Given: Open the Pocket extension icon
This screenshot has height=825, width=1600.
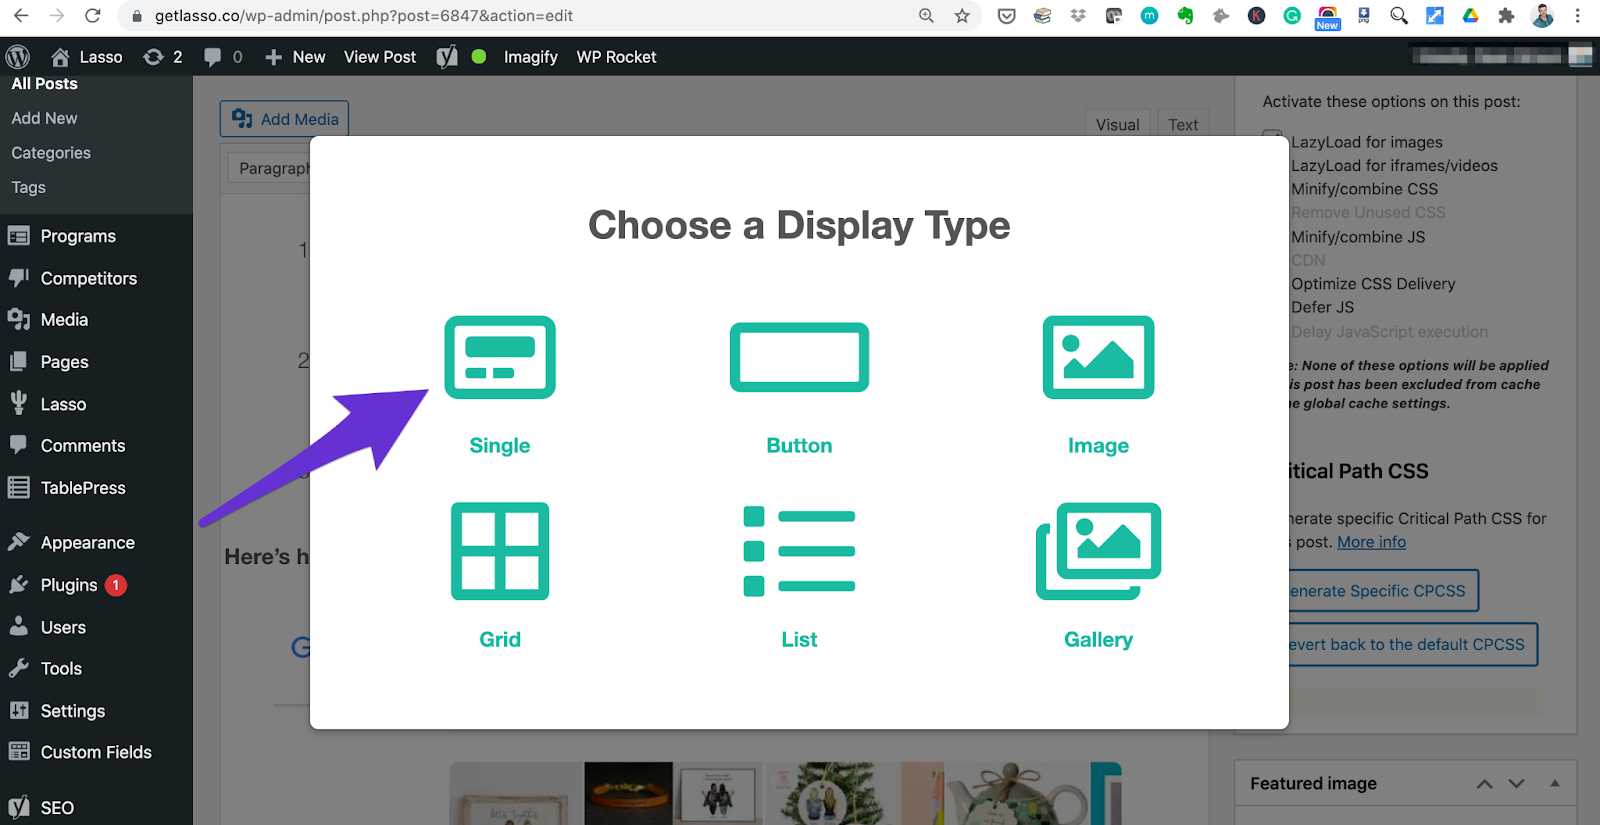Looking at the screenshot, I should [1007, 16].
